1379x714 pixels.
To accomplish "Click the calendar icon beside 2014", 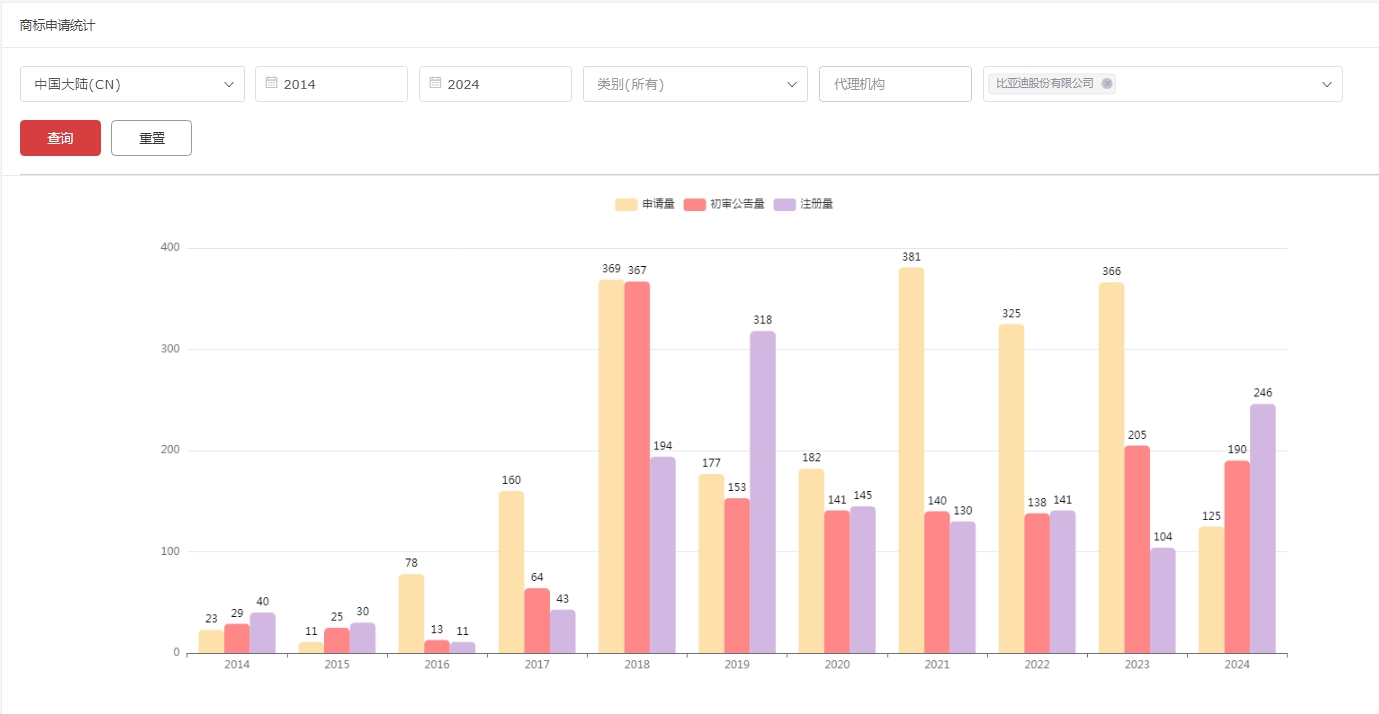I will [x=271, y=83].
